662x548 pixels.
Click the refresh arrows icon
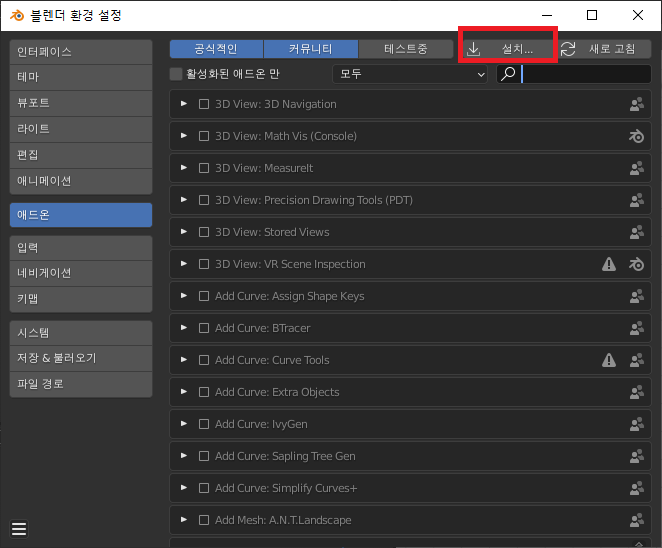coord(568,49)
